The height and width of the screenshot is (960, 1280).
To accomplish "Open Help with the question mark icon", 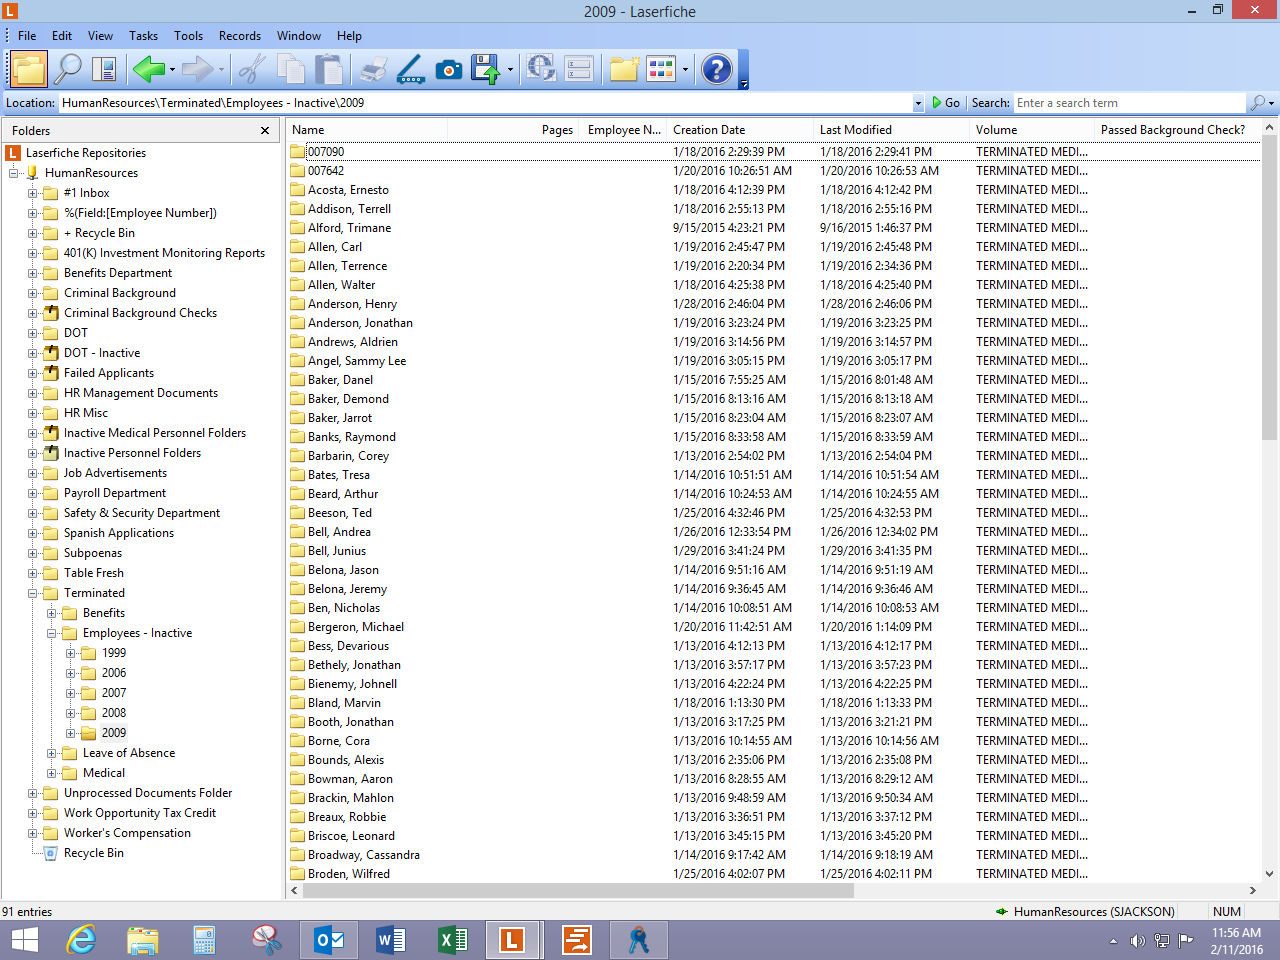I will [x=716, y=69].
